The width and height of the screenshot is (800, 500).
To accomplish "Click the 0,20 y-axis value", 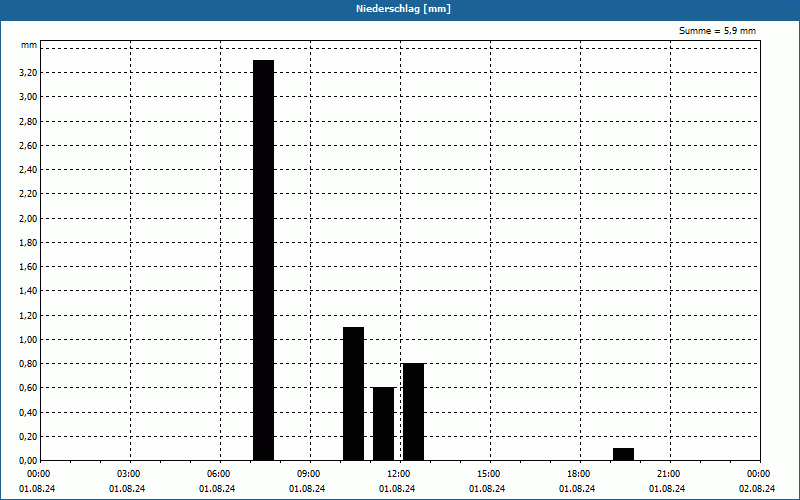I will tap(28, 437).
